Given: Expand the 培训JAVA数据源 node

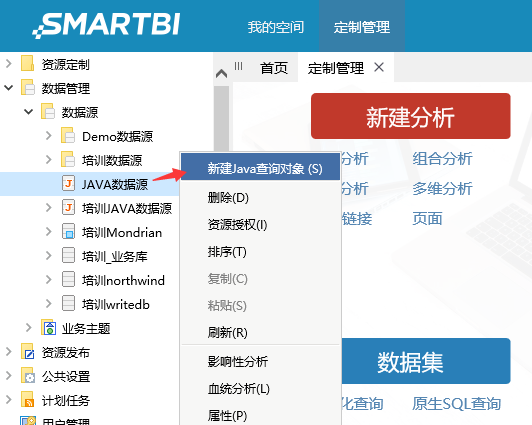Looking at the screenshot, I should (49, 208).
